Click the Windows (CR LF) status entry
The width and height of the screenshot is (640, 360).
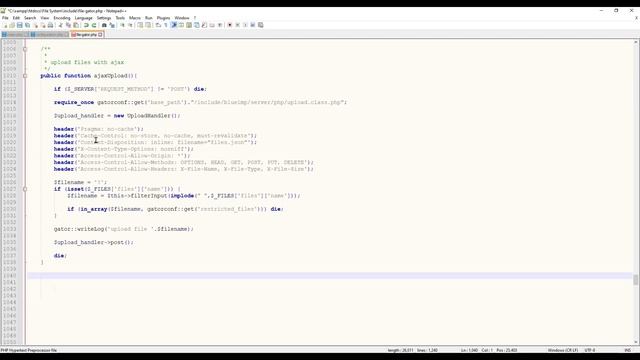tap(562, 350)
